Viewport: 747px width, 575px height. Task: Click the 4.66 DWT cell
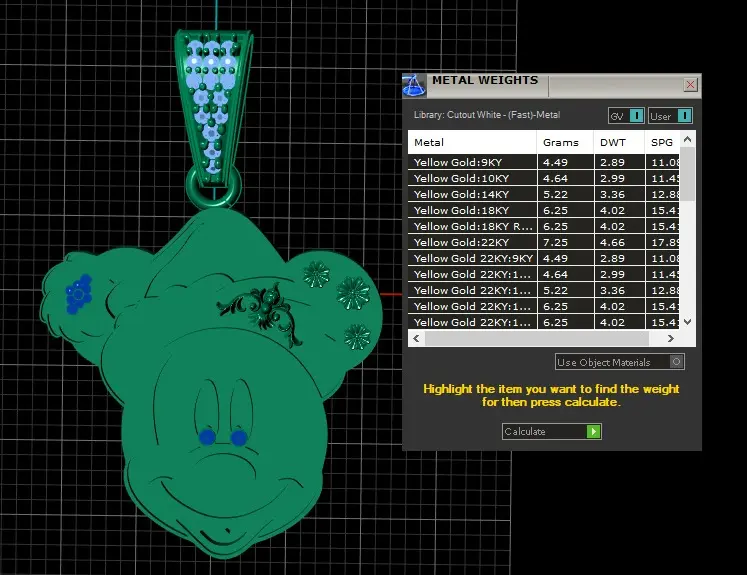[619, 242]
